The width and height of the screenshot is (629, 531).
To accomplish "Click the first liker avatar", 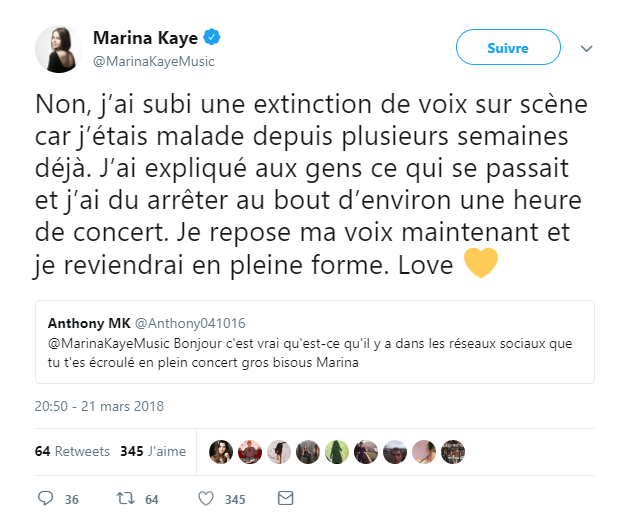I will click(x=221, y=451).
